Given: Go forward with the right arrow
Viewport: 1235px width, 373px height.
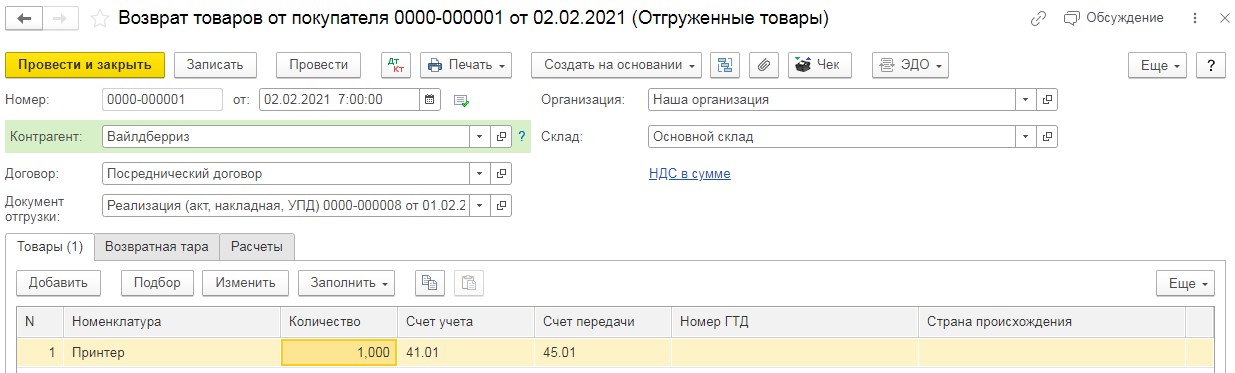Looking at the screenshot, I should (59, 19).
